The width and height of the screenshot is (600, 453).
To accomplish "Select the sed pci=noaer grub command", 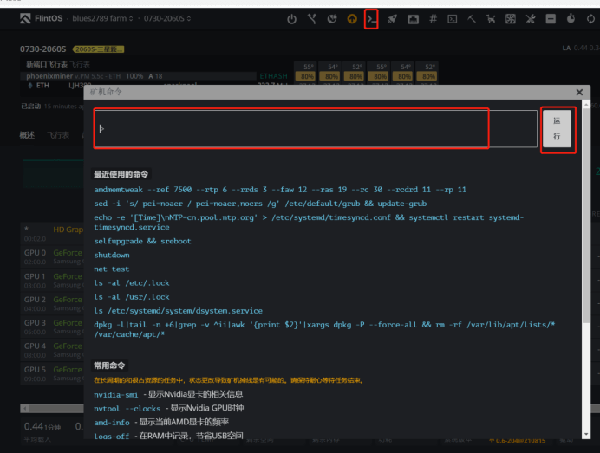I will (x=261, y=204).
